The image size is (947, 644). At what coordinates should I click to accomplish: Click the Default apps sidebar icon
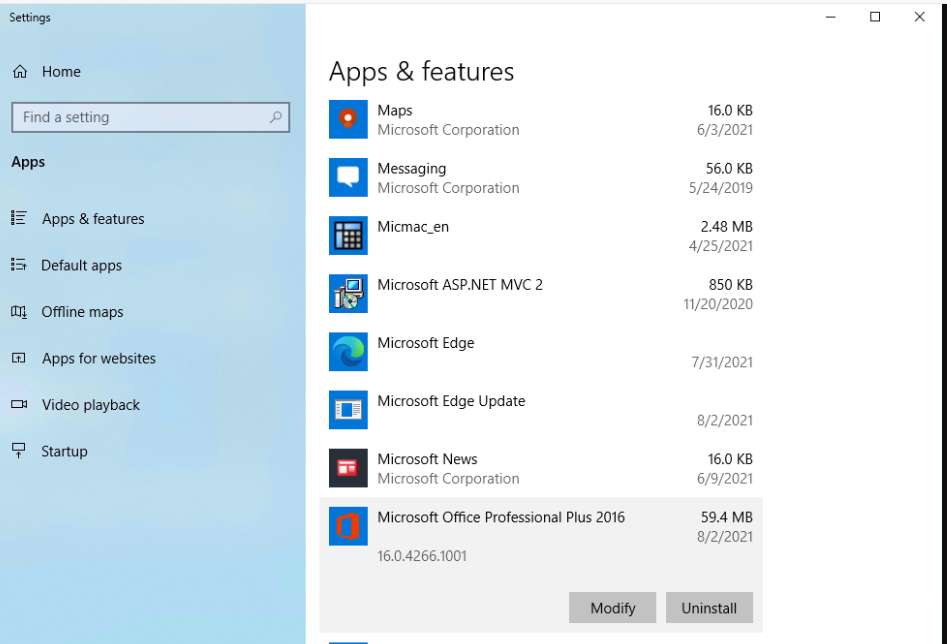tap(19, 265)
